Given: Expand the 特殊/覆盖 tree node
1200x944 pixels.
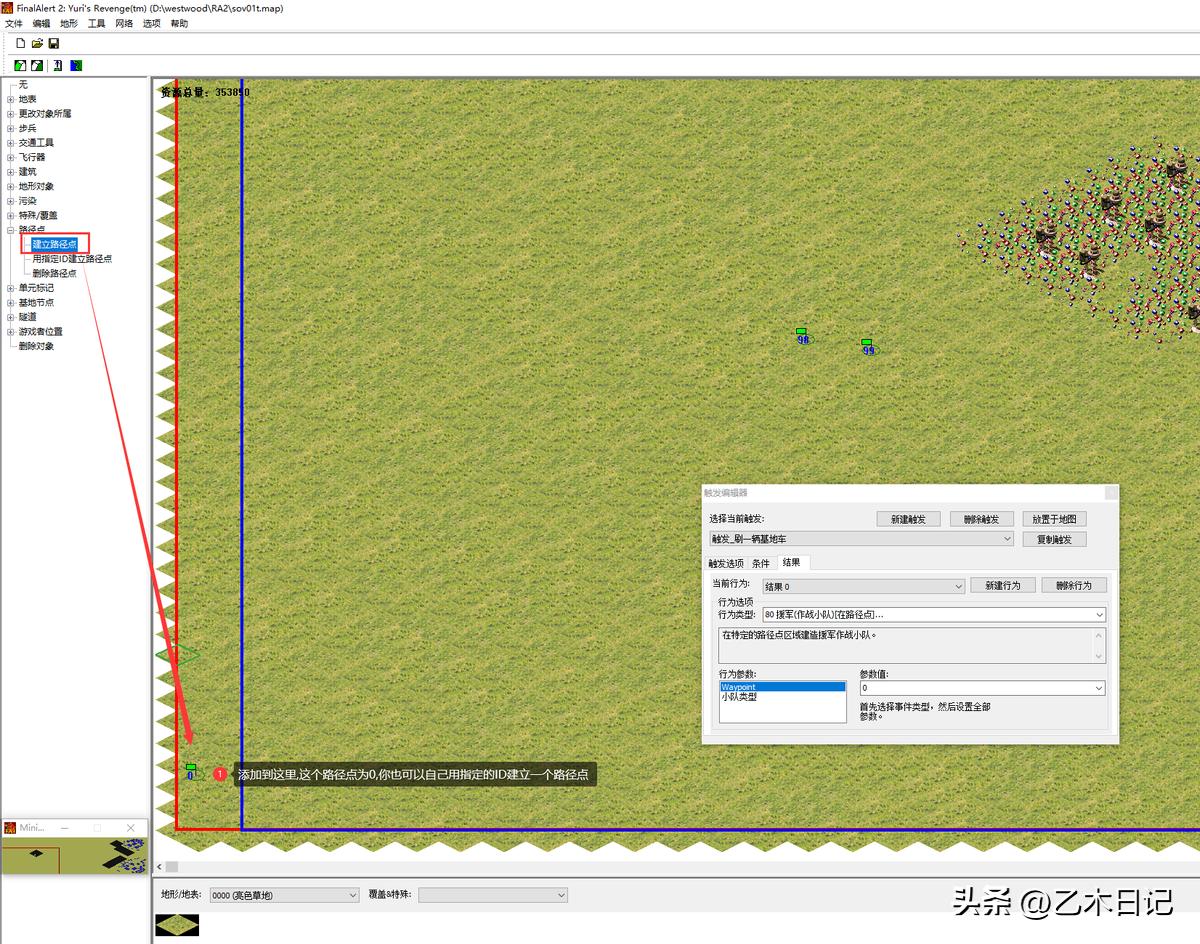Looking at the screenshot, I should [x=11, y=215].
